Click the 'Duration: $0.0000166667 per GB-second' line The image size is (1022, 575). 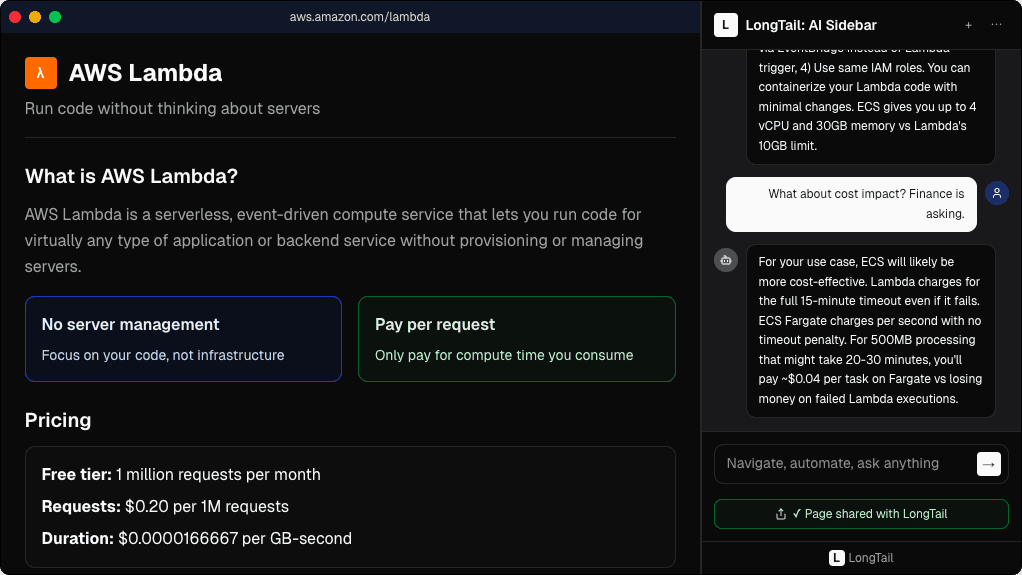pyautogui.click(x=197, y=538)
